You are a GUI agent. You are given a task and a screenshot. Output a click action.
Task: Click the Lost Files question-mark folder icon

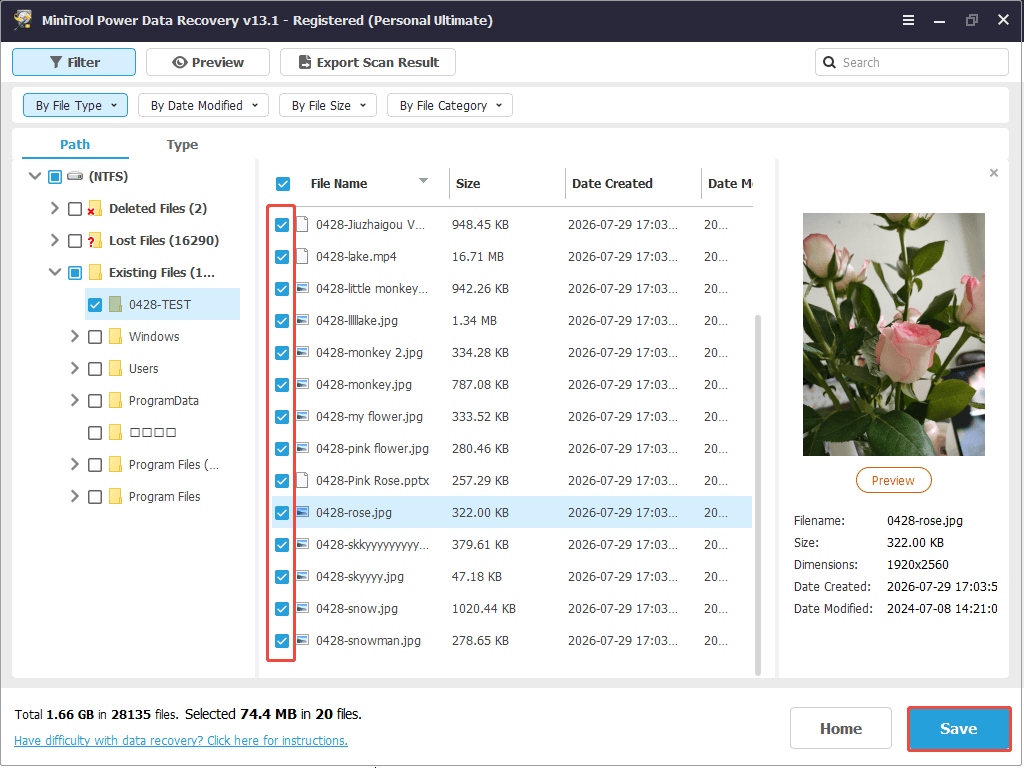pos(94,240)
